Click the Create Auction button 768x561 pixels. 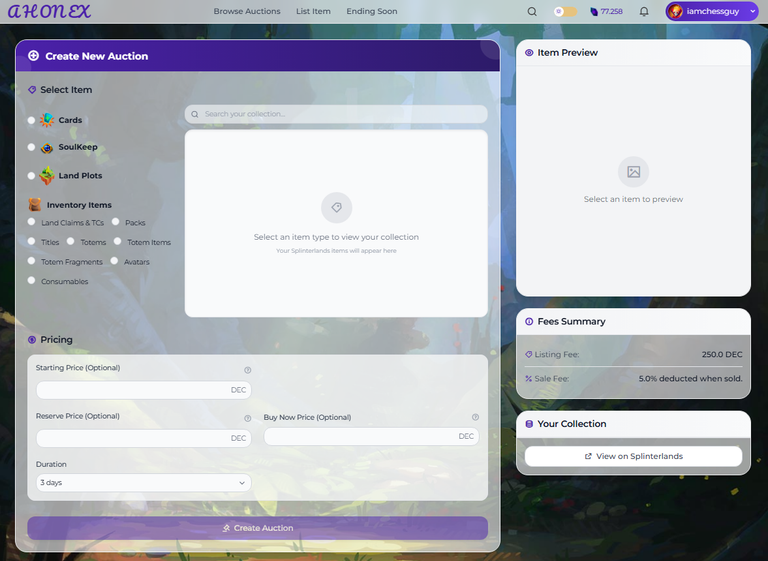258,528
